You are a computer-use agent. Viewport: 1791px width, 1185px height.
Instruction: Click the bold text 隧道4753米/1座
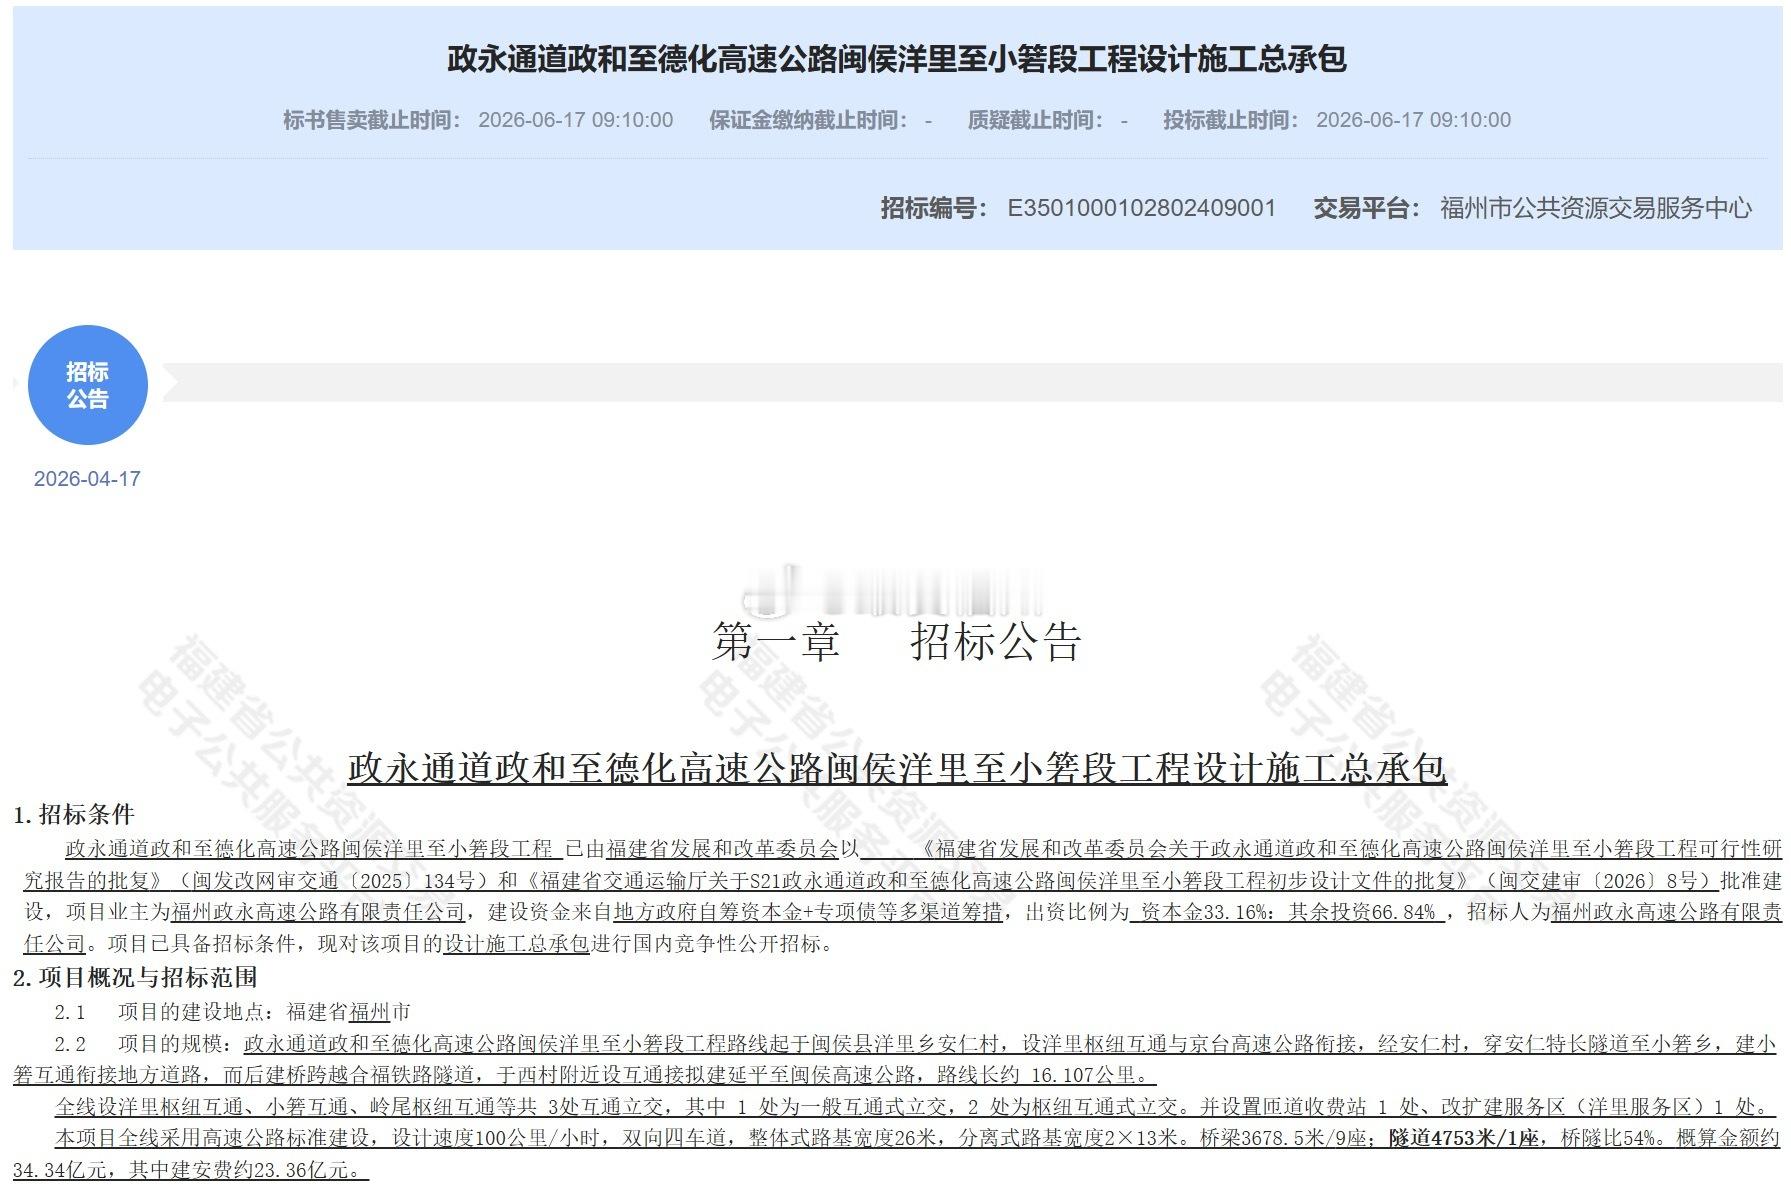(x=1464, y=1138)
